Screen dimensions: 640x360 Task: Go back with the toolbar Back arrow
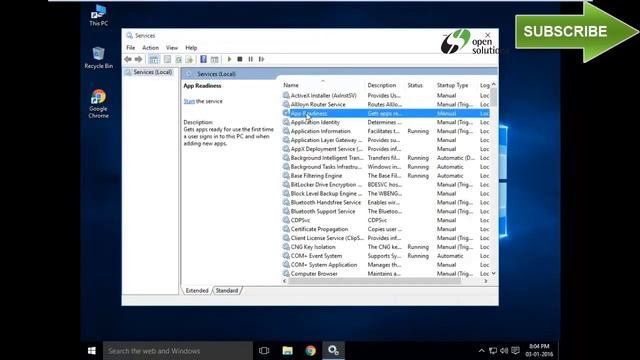[x=128, y=59]
